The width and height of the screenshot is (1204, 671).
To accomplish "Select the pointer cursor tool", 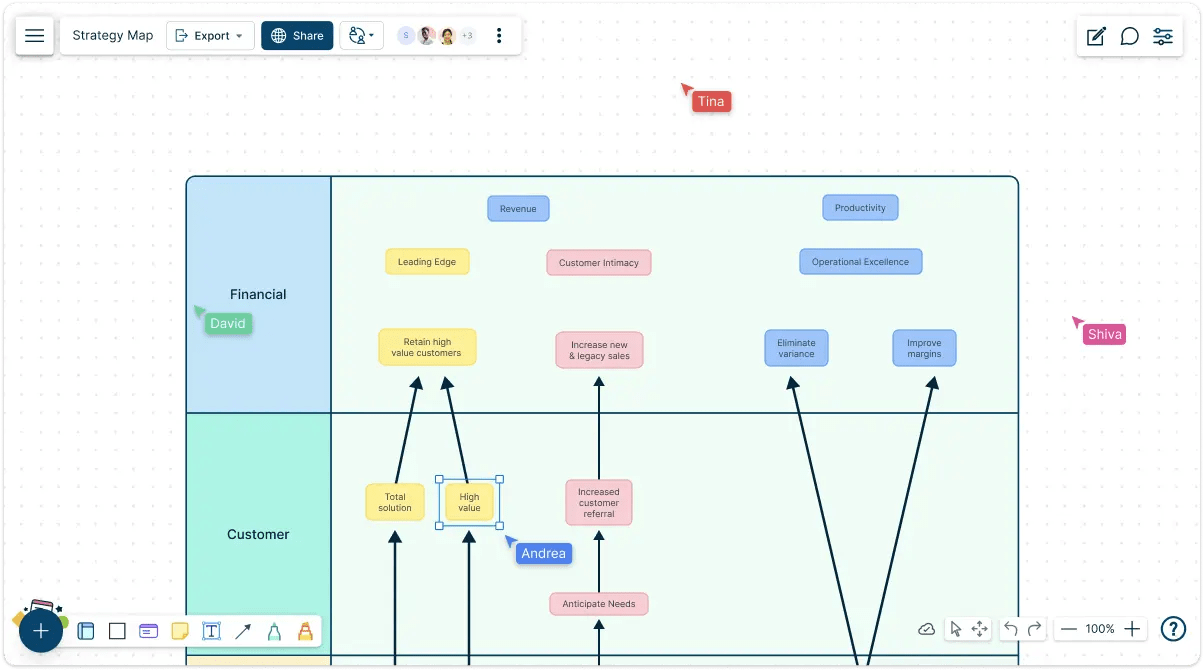I will point(955,629).
